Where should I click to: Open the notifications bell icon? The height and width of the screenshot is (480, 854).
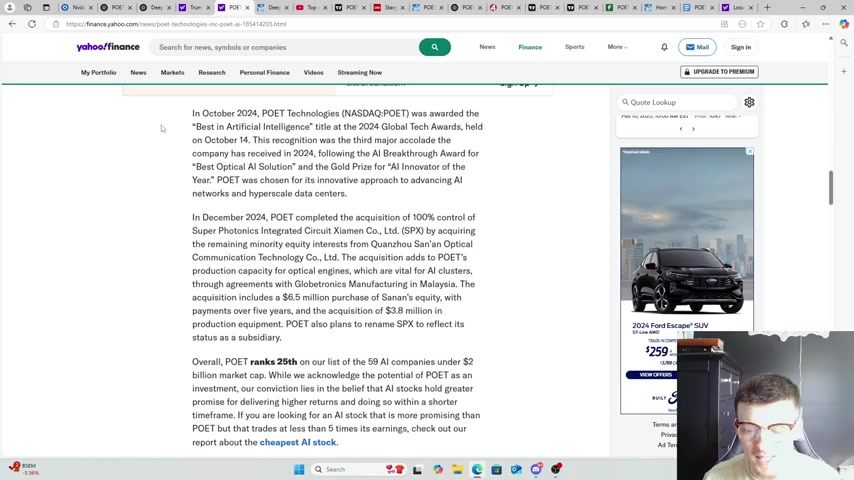click(x=664, y=47)
